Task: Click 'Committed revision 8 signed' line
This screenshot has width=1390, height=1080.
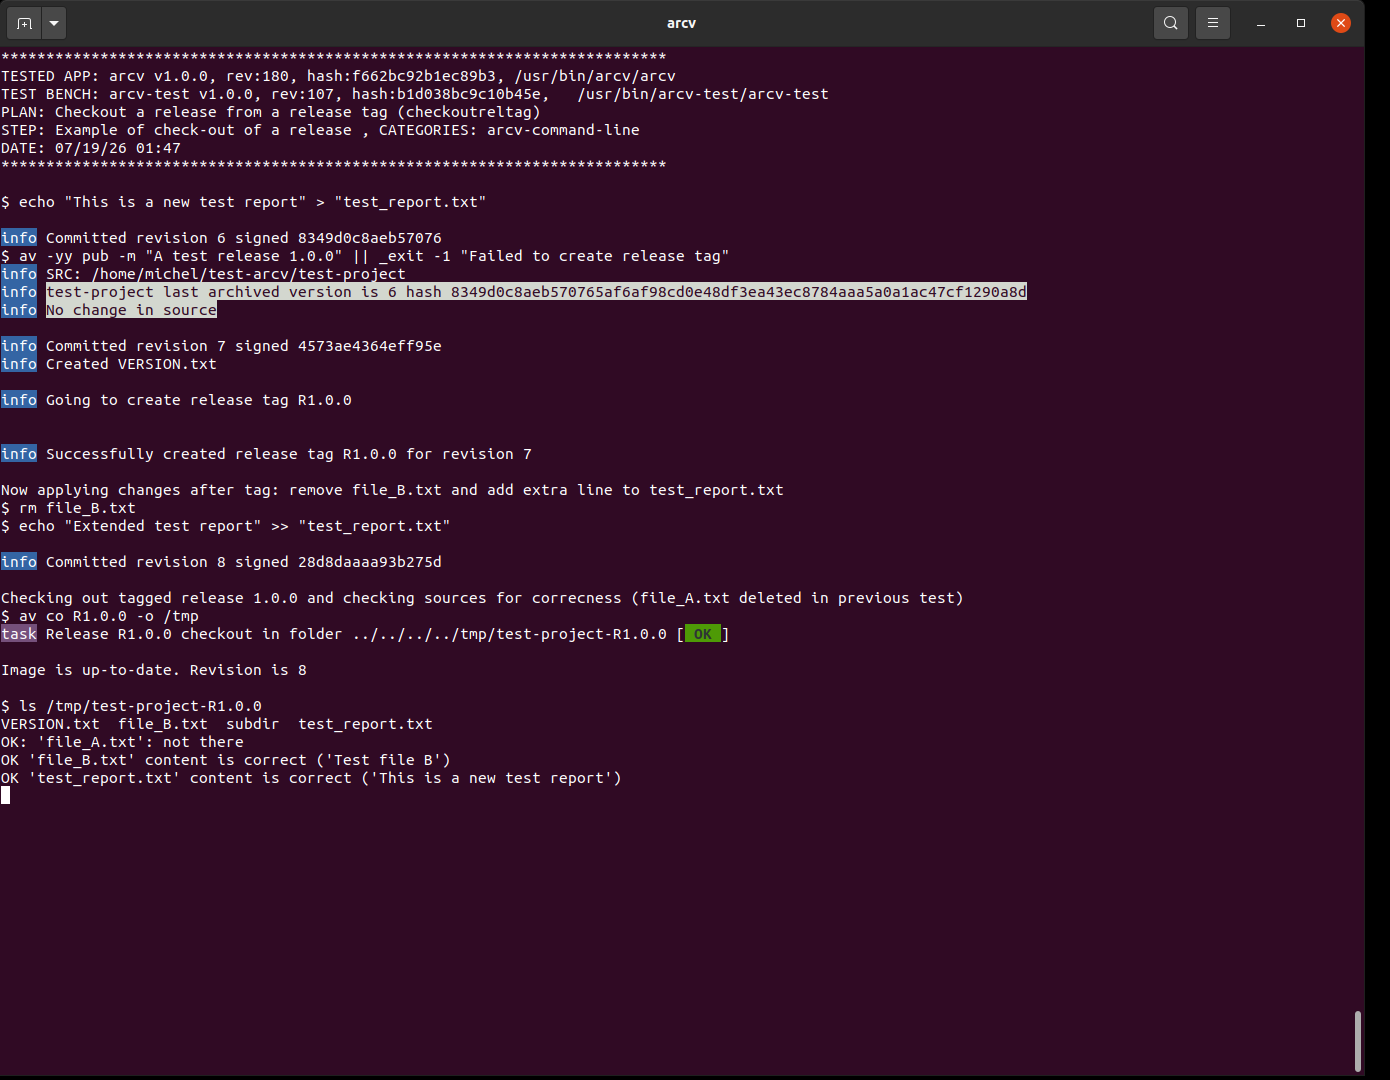Action: (244, 562)
